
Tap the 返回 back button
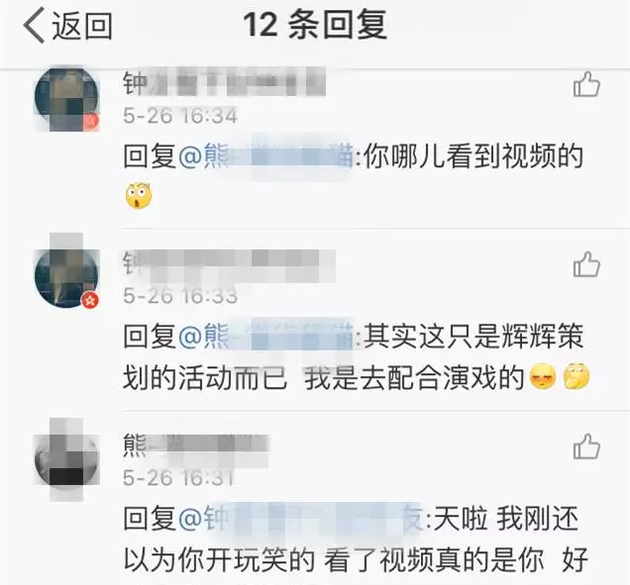(68, 25)
